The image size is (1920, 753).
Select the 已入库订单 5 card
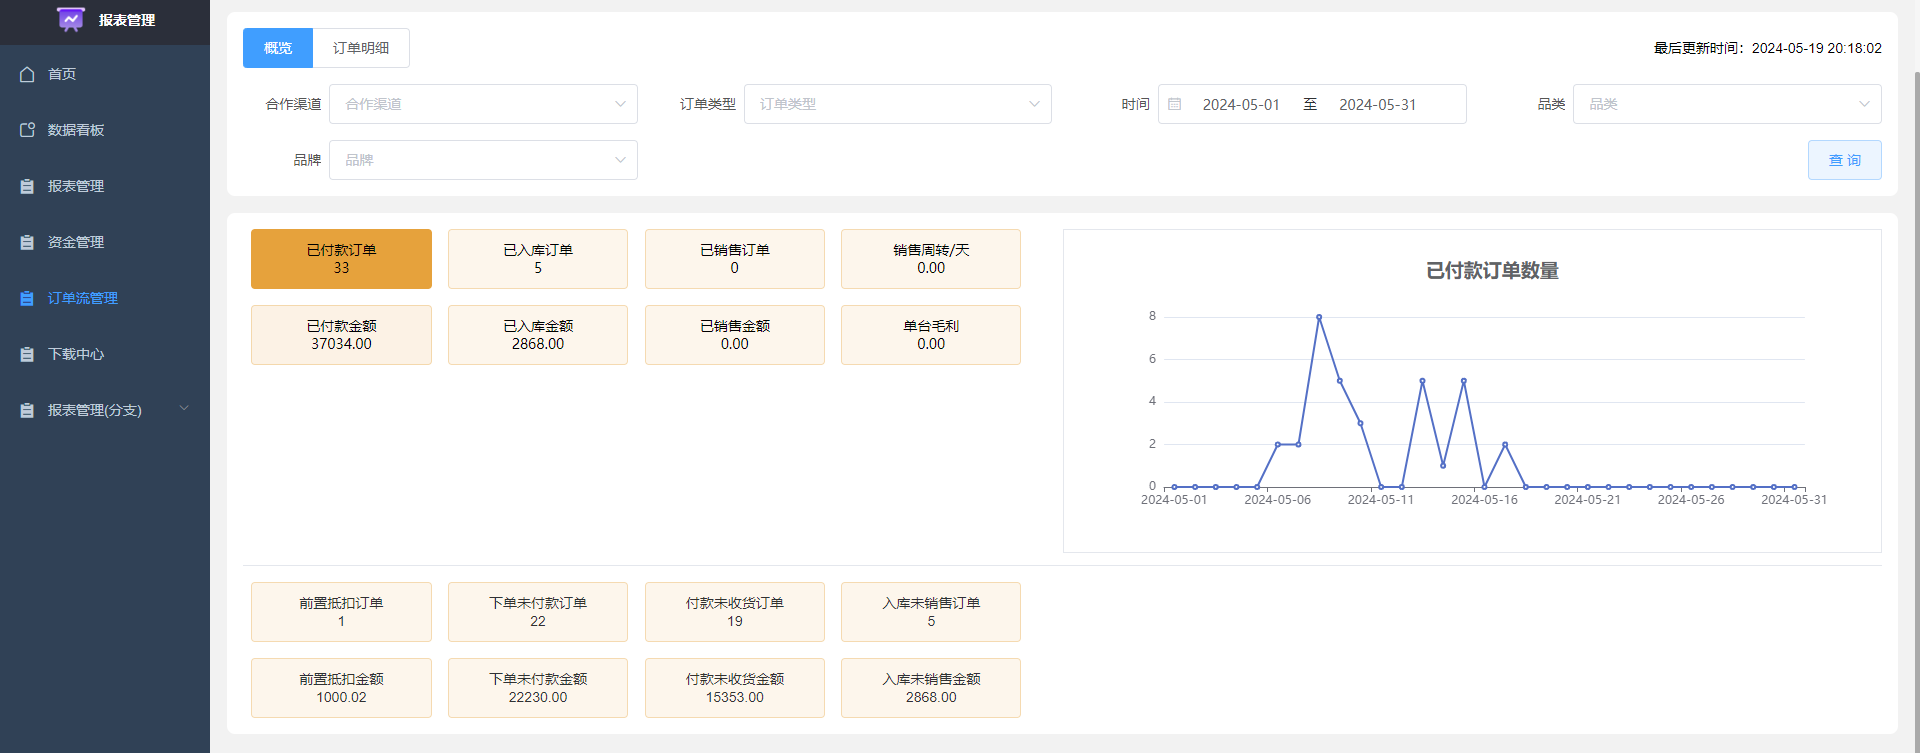pos(538,259)
